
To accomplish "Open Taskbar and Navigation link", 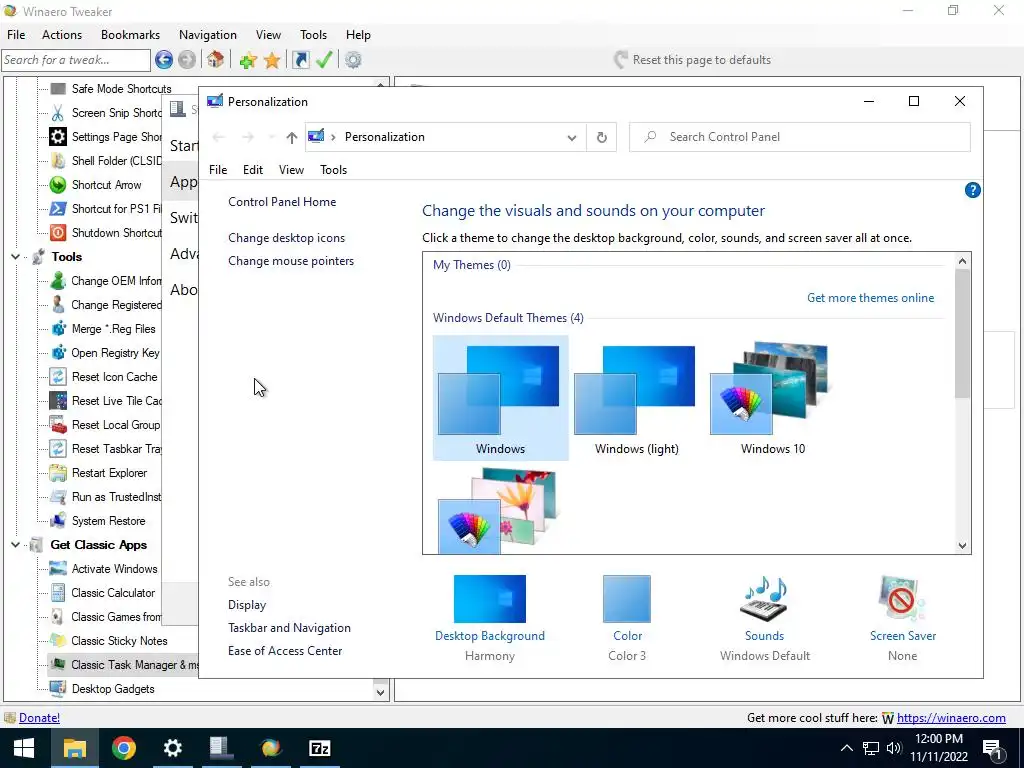I will coord(289,628).
